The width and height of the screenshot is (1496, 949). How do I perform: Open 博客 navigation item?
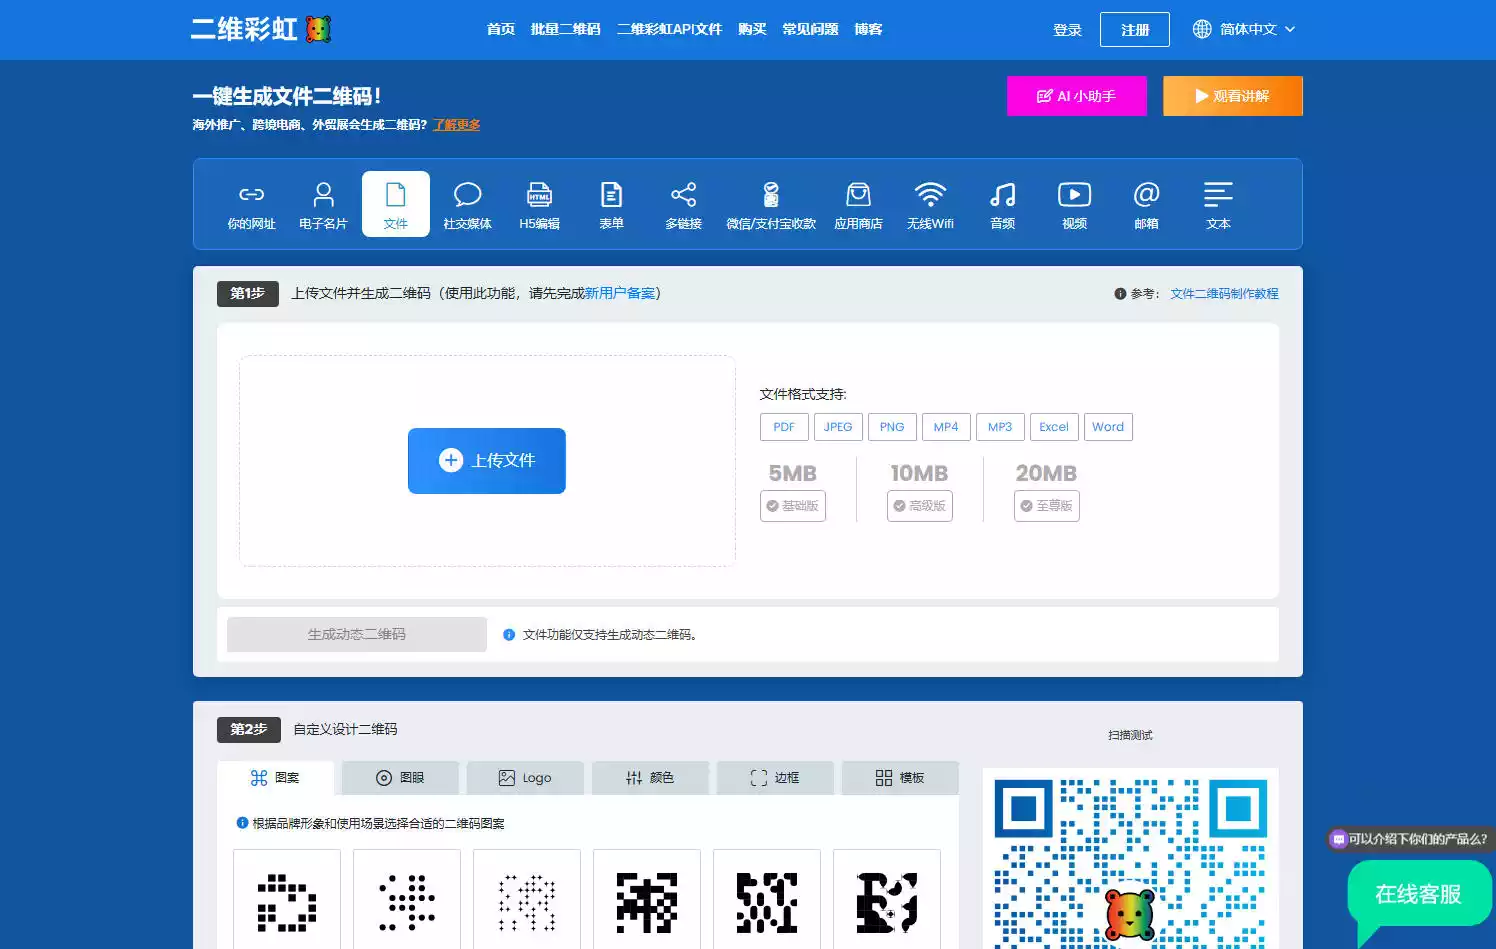(x=868, y=29)
